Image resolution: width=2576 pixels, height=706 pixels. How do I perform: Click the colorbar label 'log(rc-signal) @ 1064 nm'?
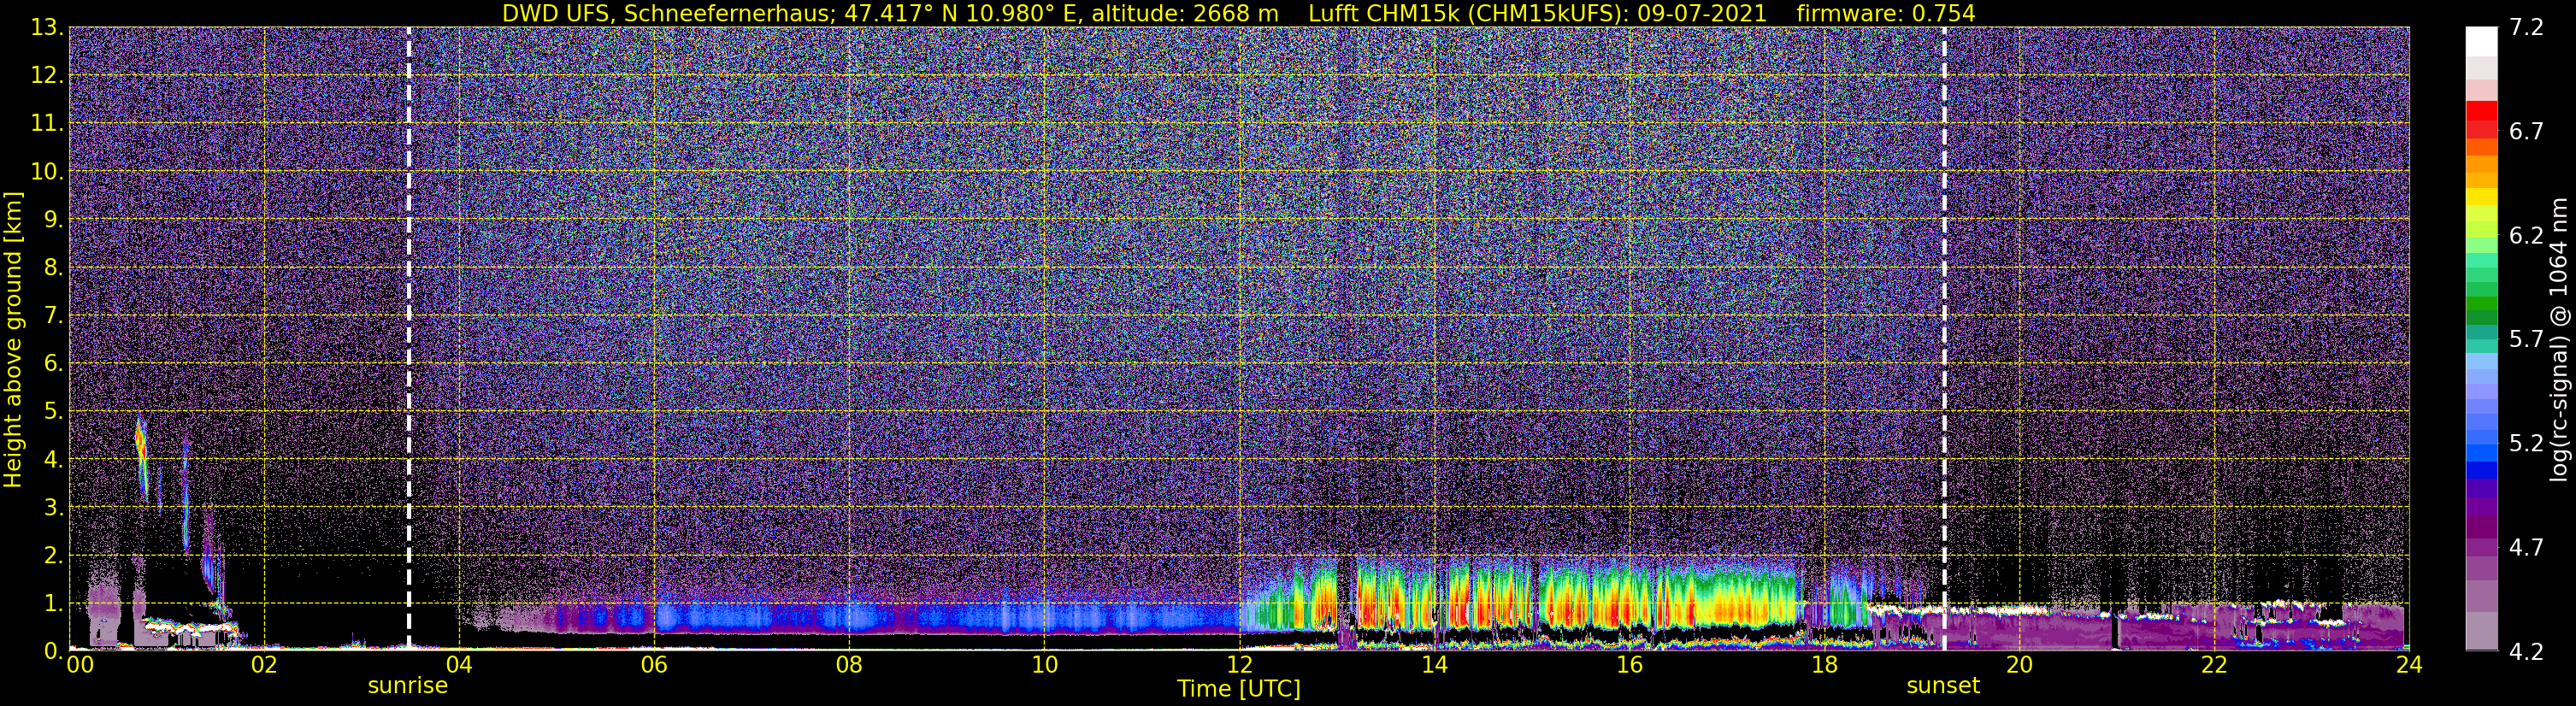tap(2558, 339)
